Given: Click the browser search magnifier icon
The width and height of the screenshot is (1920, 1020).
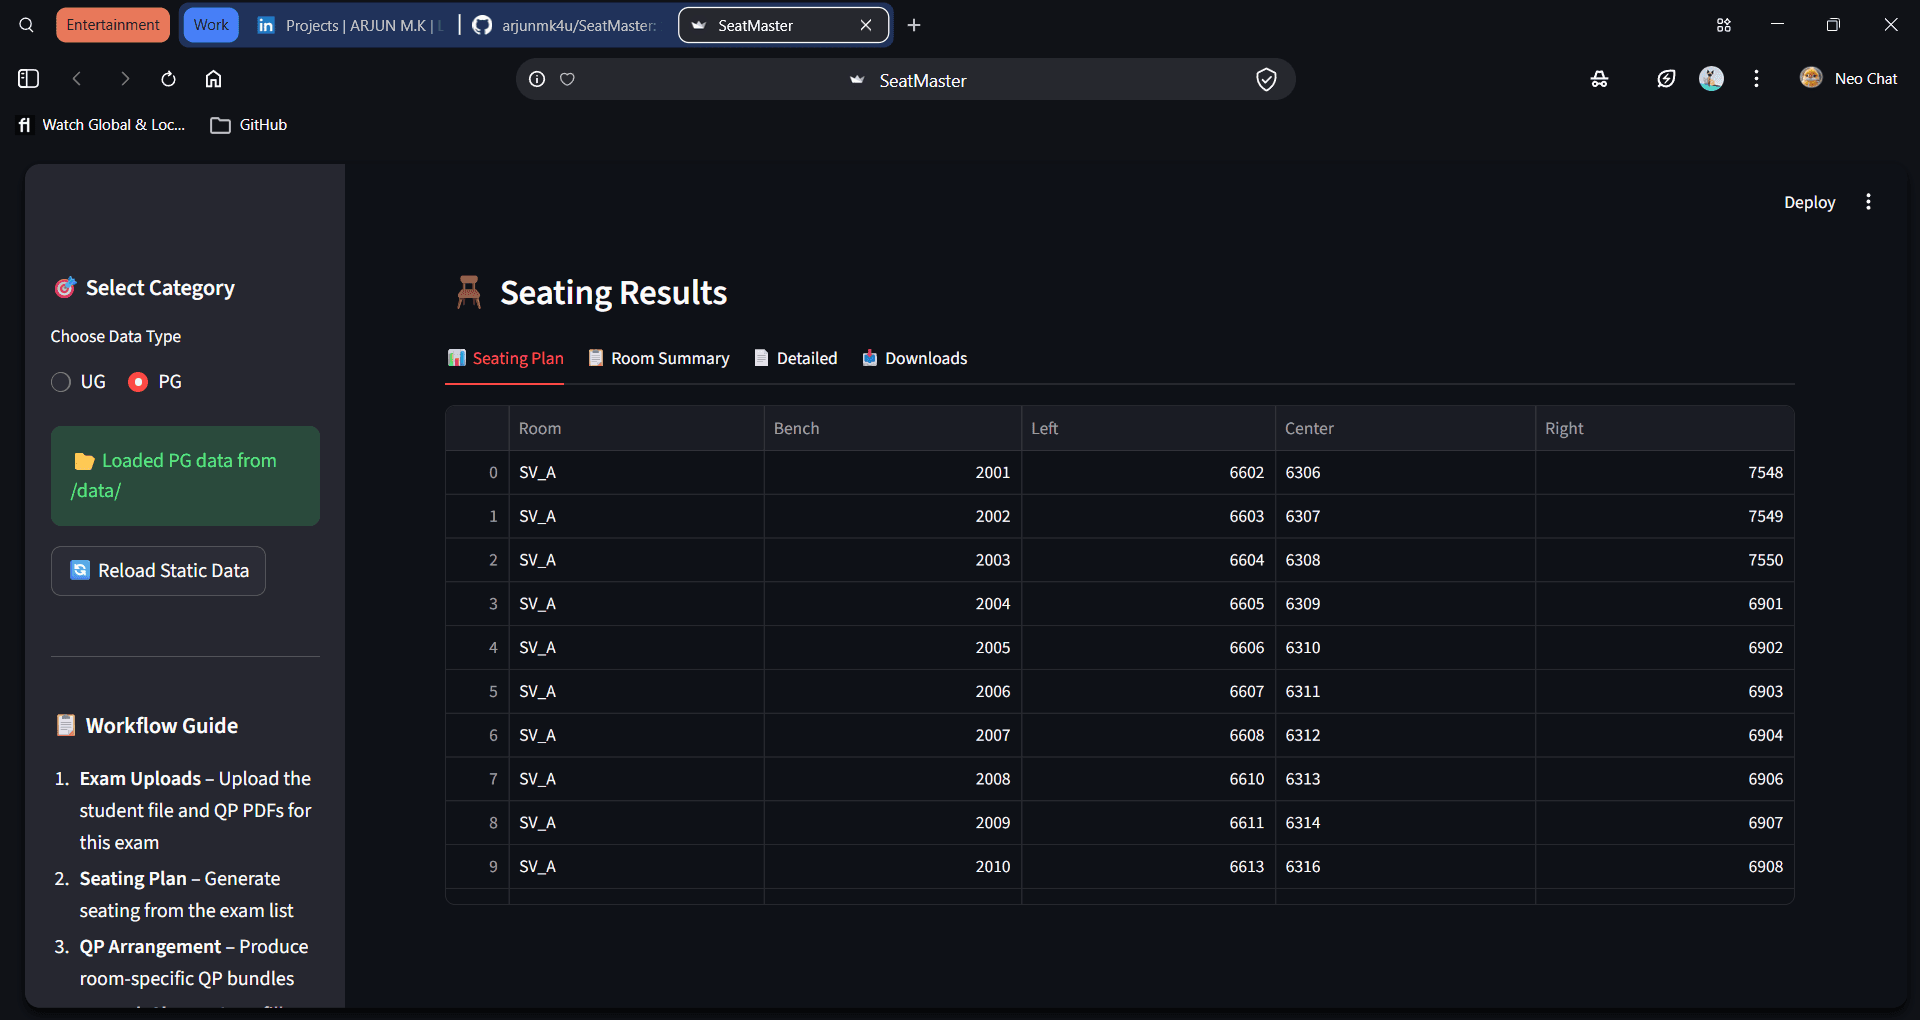Looking at the screenshot, I should pos(27,25).
